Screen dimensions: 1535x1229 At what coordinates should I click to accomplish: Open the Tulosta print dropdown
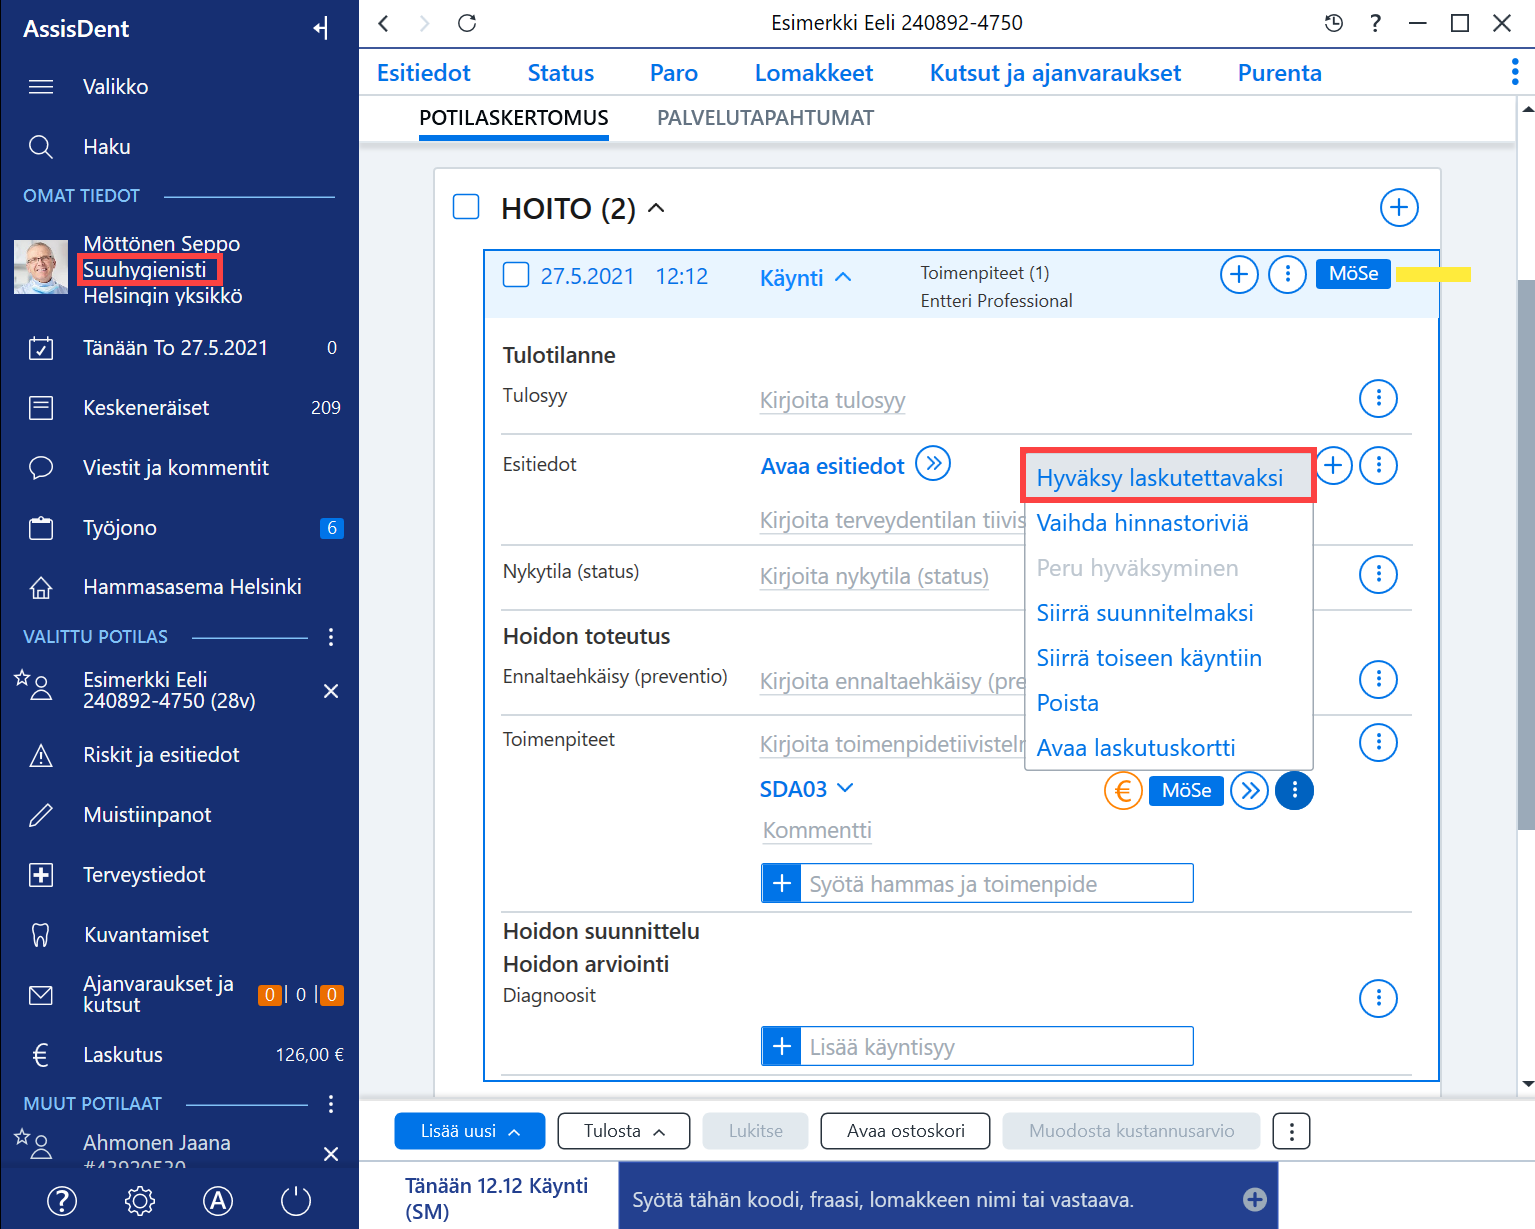click(624, 1131)
